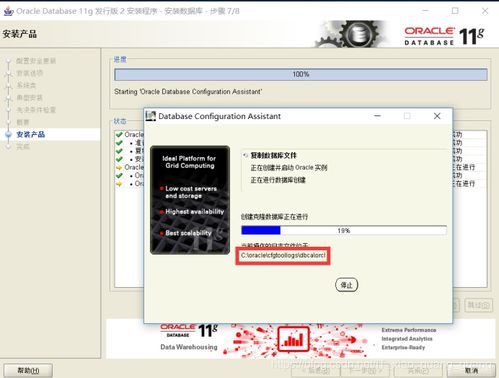Select the 安装产品 step in sidebar
The image size is (499, 378).
[x=30, y=134]
